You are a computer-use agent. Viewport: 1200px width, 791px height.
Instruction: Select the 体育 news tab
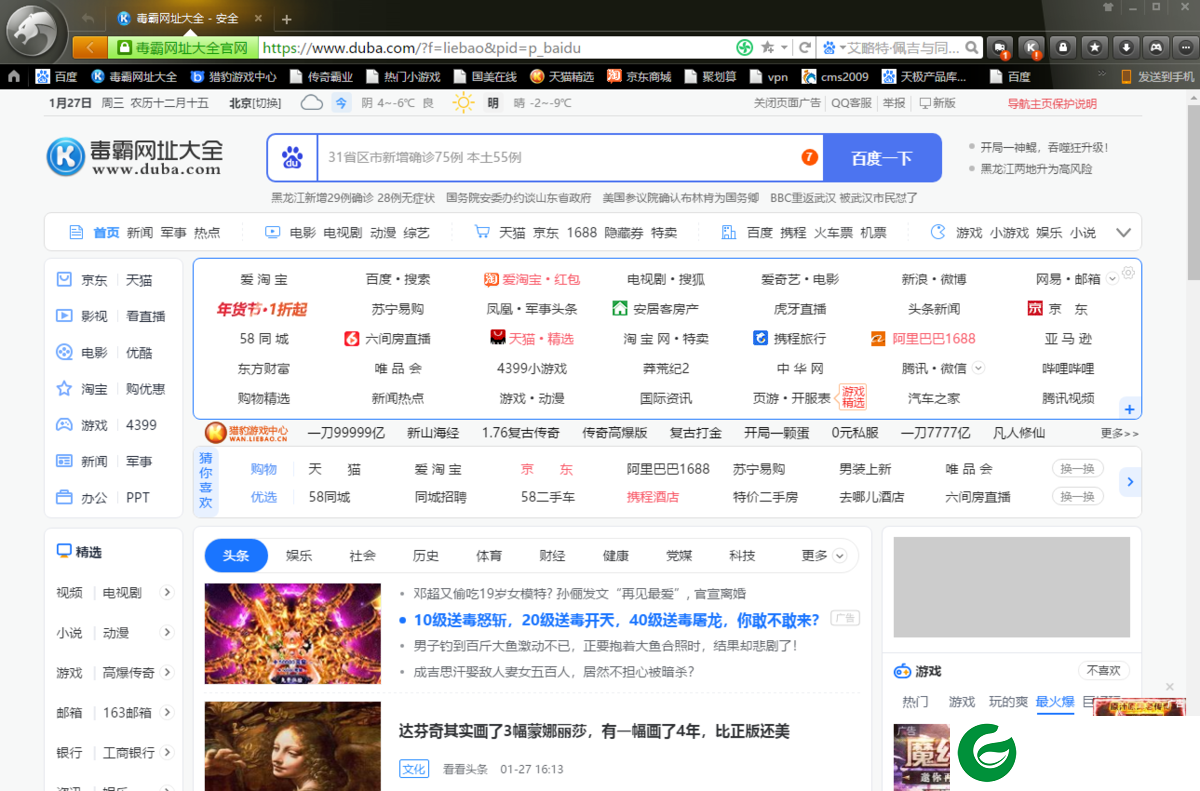pyautogui.click(x=489, y=556)
